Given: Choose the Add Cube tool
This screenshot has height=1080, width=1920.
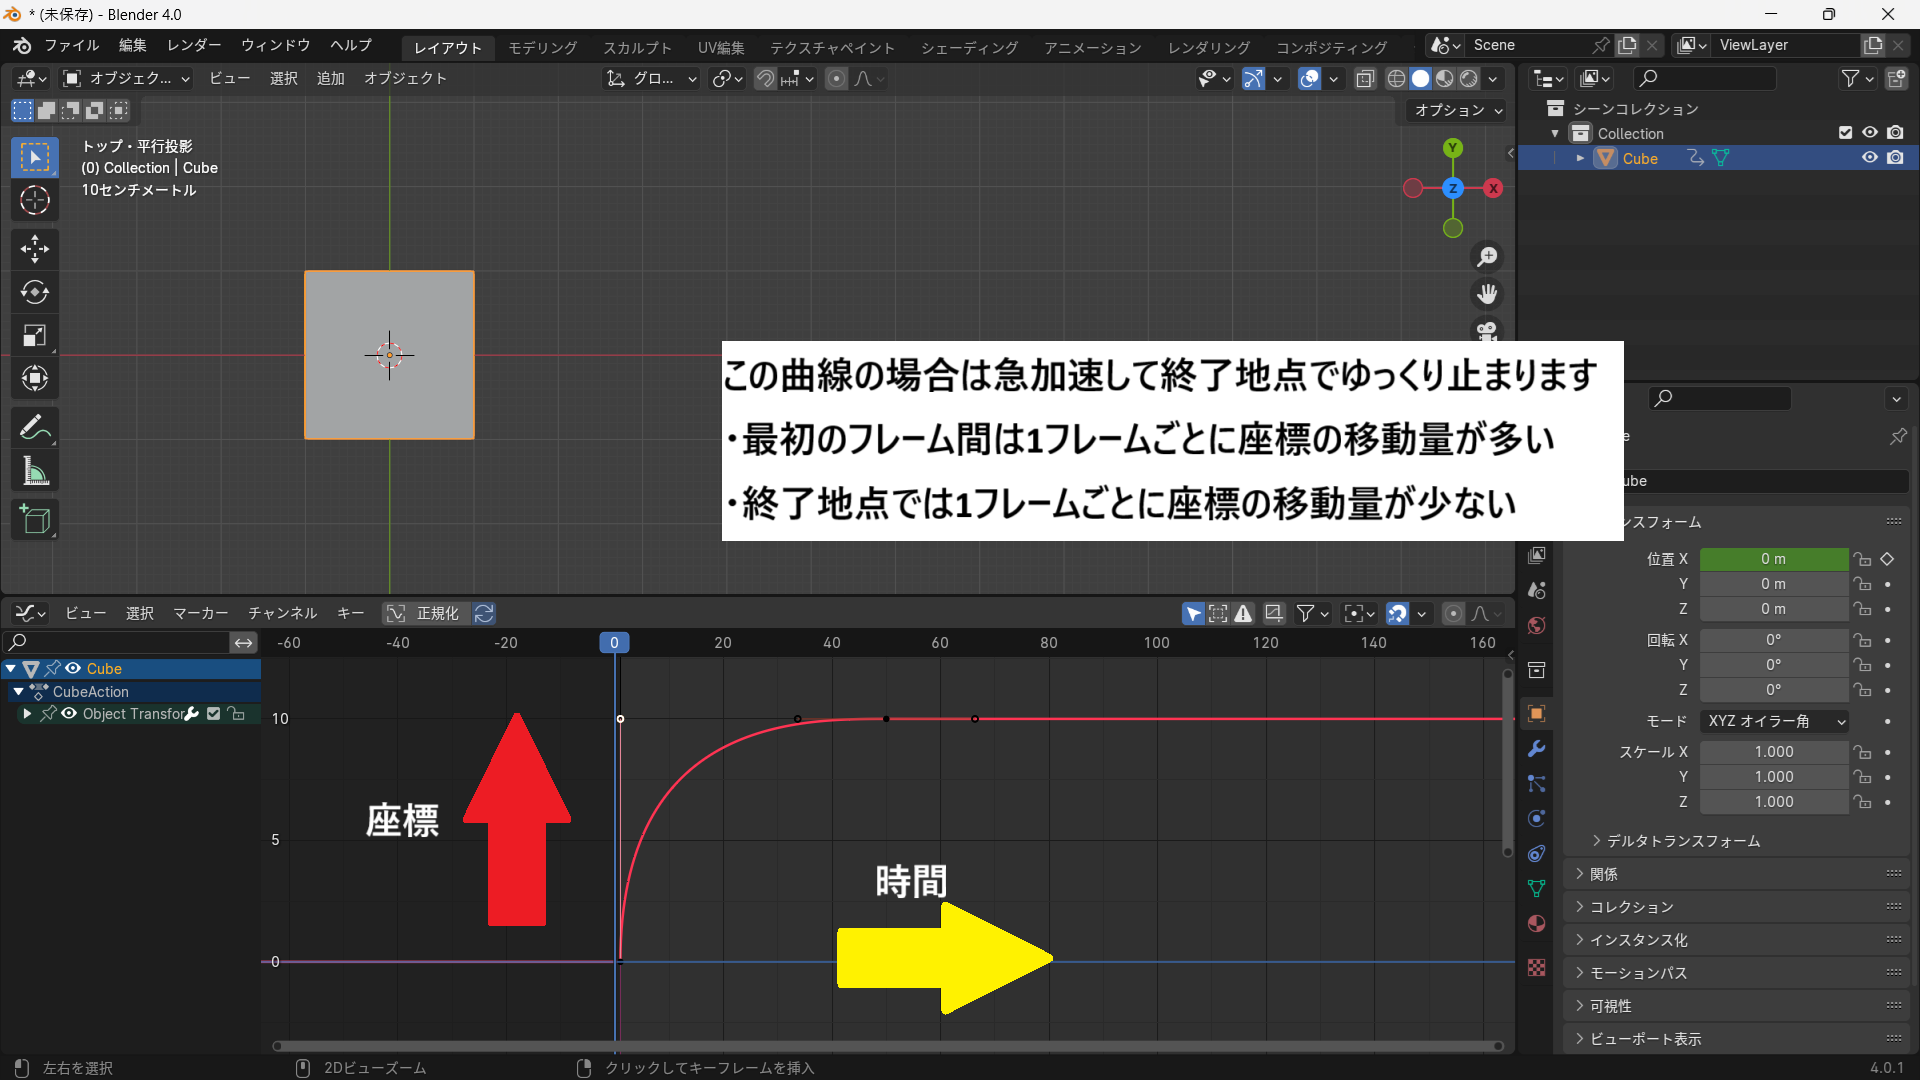Looking at the screenshot, I should point(35,520).
